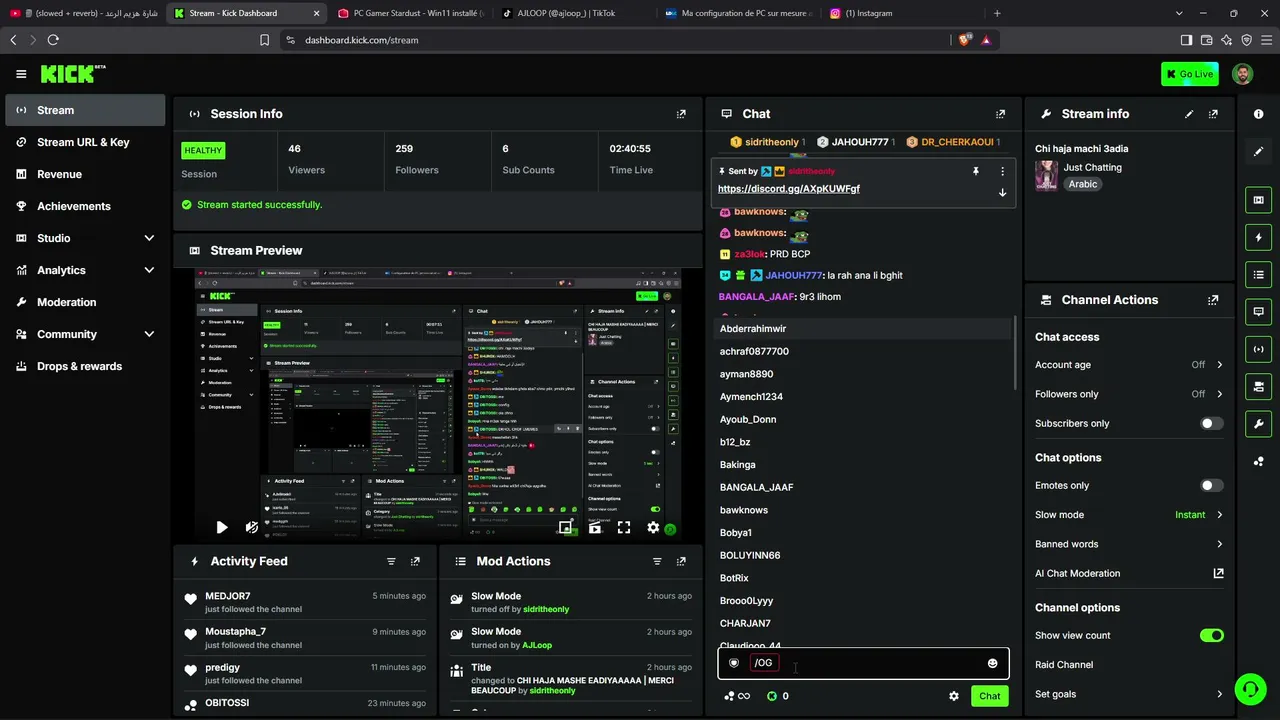Click the edit layout pencil in the right sidebar

point(1258,152)
